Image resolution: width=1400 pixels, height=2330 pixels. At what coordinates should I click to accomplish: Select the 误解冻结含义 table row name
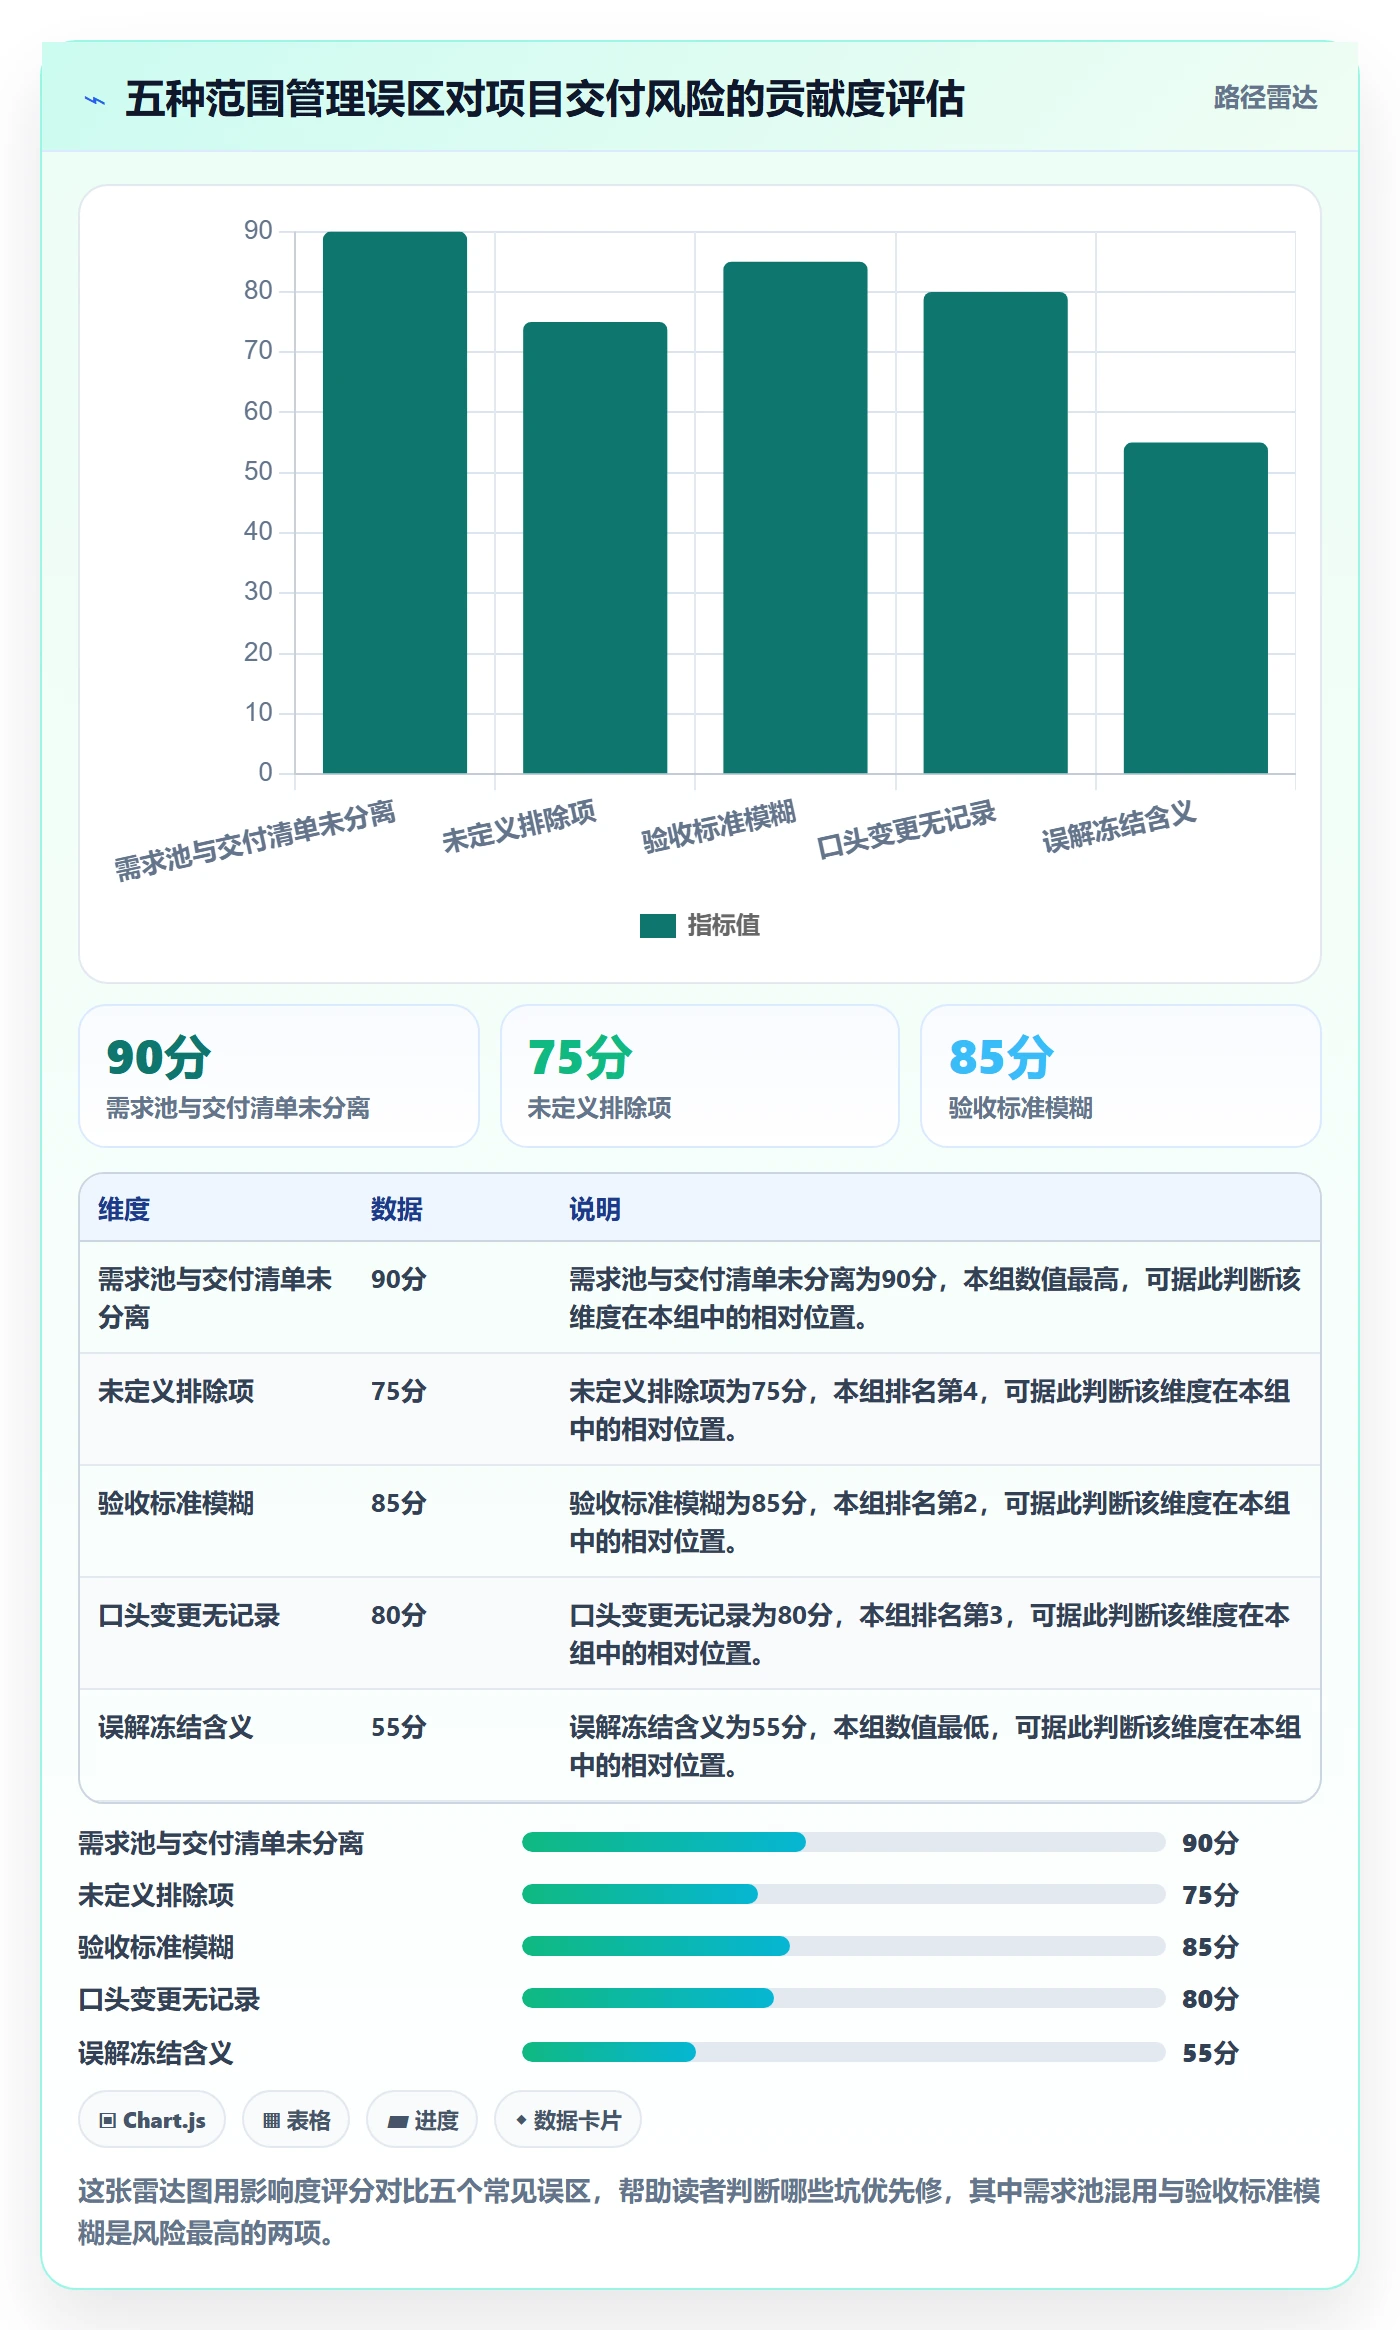coord(176,1727)
